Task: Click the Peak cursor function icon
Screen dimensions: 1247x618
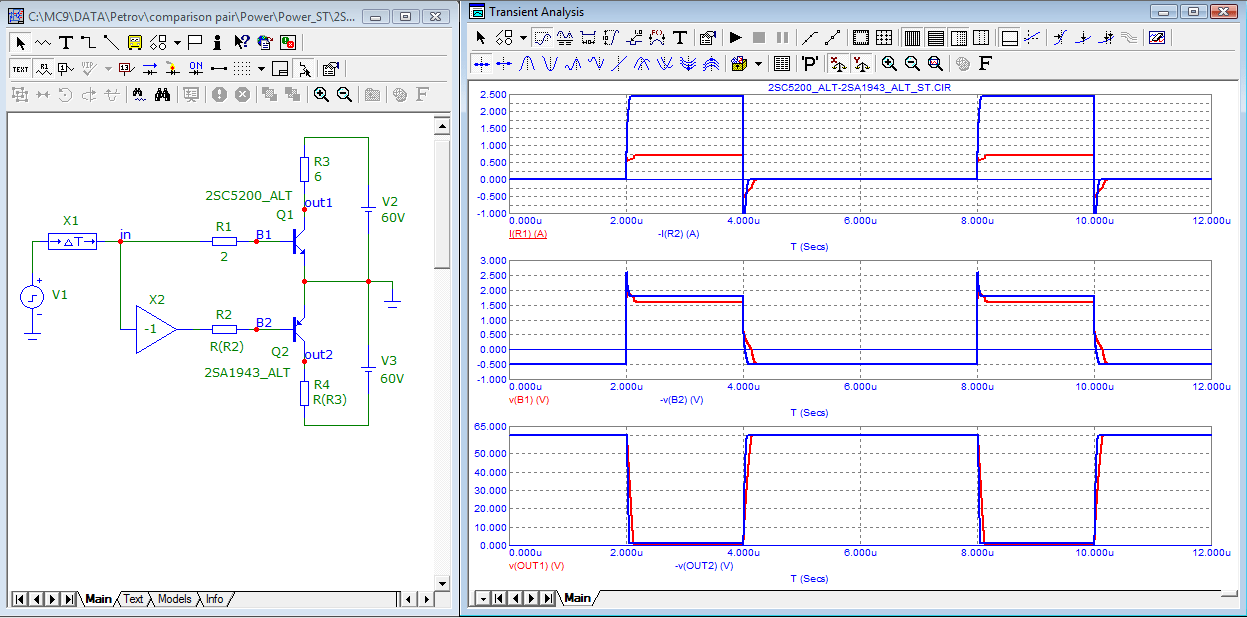Action: point(528,64)
